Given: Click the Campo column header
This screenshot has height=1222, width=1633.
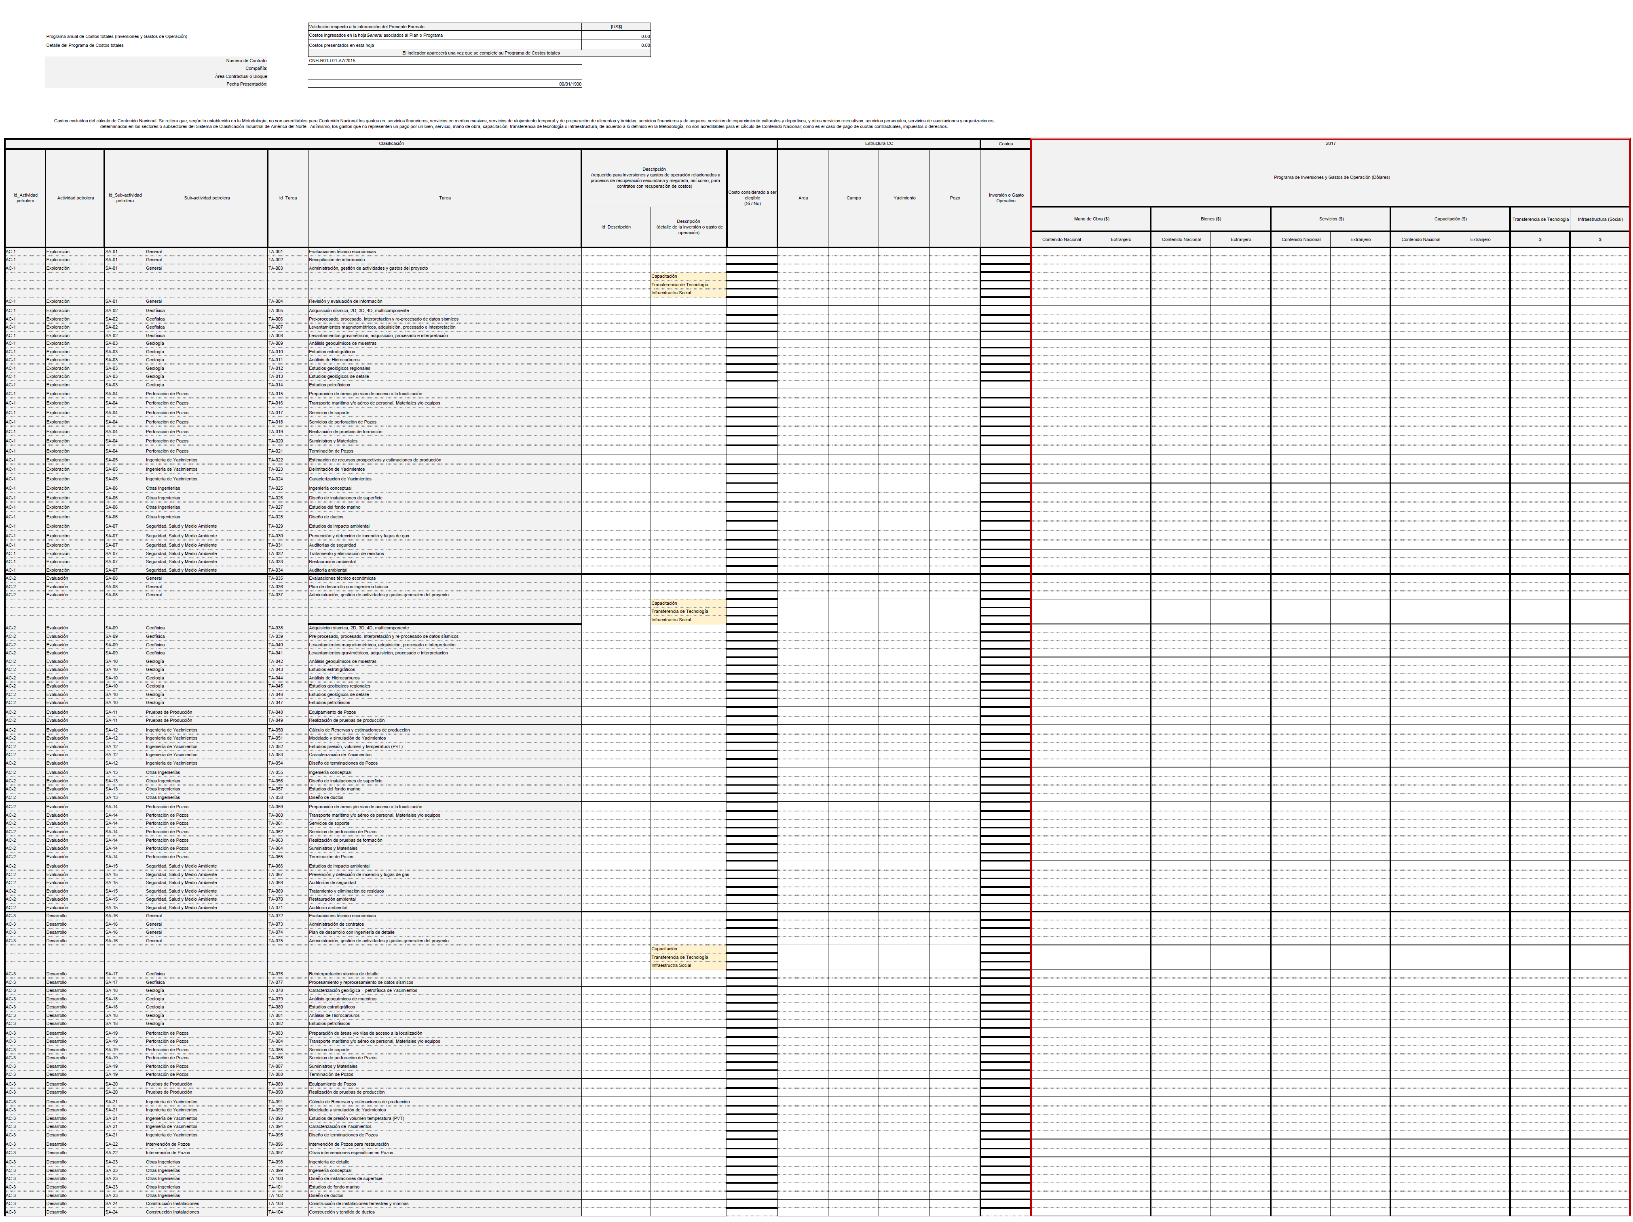Looking at the screenshot, I should [853, 198].
